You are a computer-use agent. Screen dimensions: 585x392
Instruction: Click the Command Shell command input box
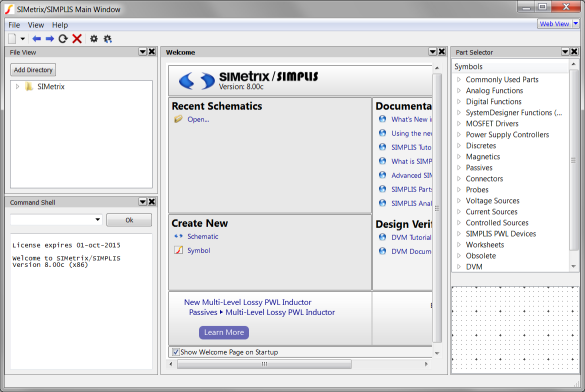pyautogui.click(x=56, y=220)
